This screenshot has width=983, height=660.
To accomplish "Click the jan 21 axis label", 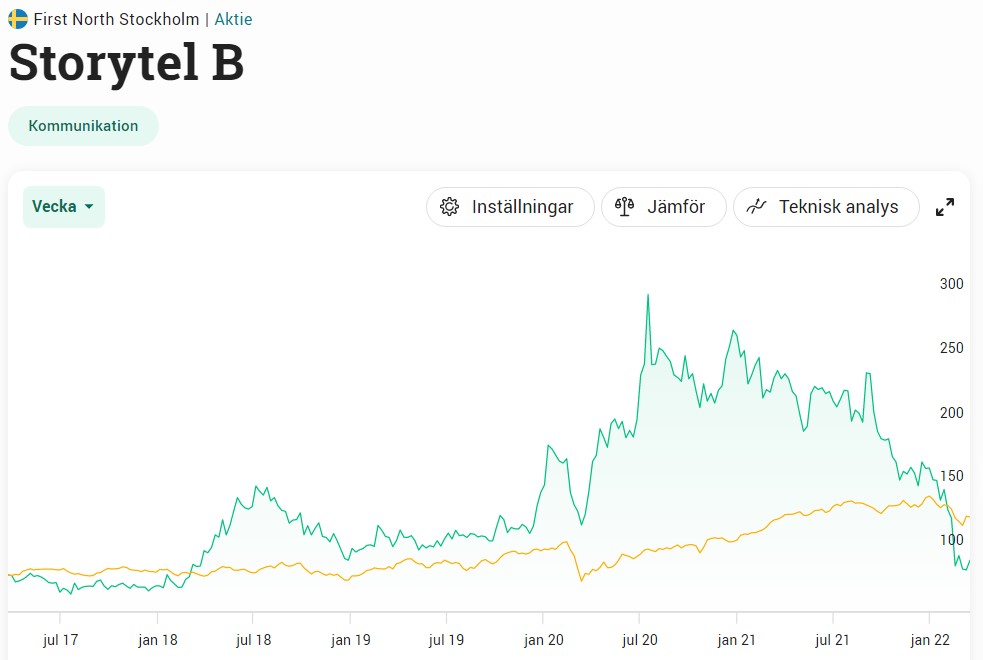I will coord(737,640).
